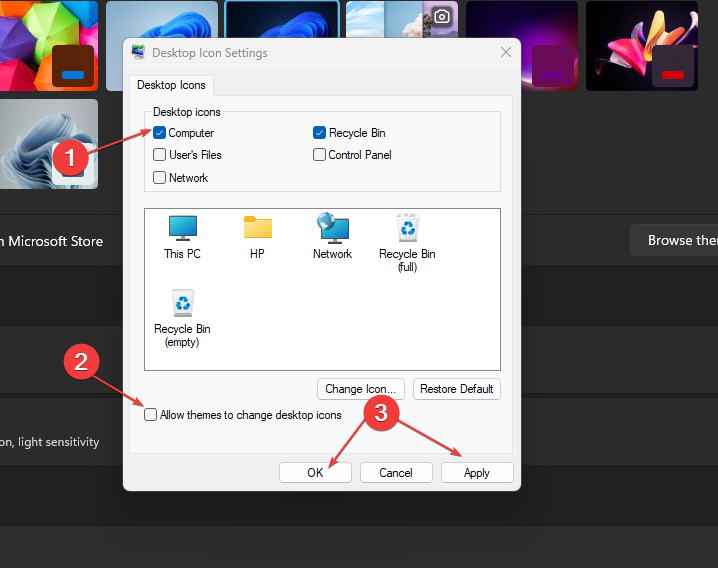Choose the colorful flower dark theme thumbnail
The width and height of the screenshot is (718, 568).
point(642,45)
